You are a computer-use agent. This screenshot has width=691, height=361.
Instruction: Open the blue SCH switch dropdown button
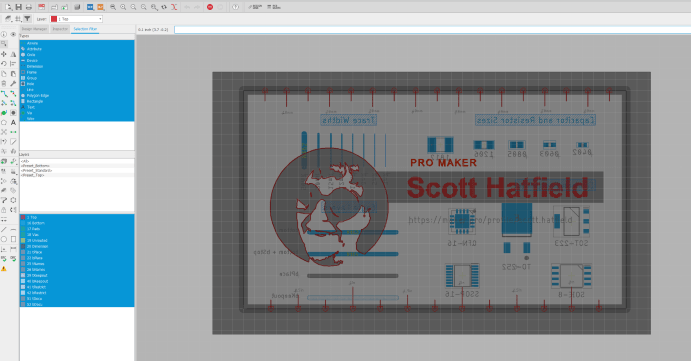pos(90,7)
